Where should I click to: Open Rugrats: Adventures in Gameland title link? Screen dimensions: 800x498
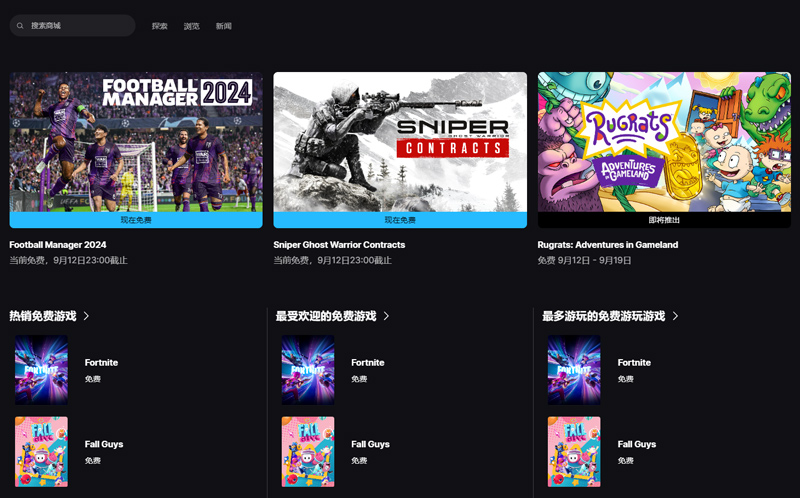pos(608,245)
